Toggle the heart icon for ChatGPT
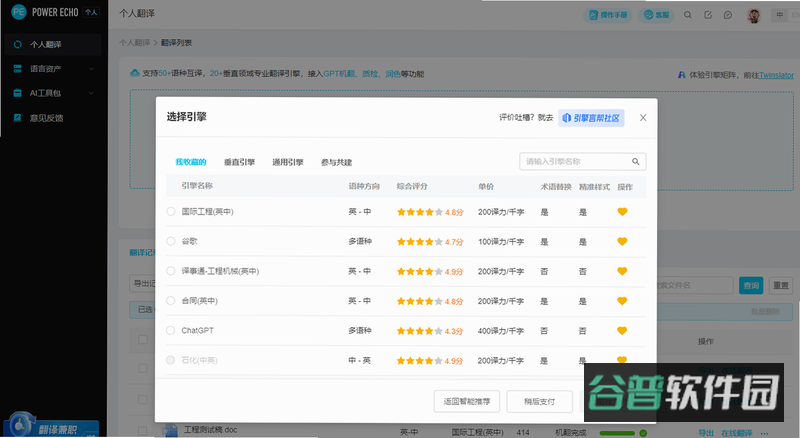This screenshot has width=800, height=438. [x=622, y=330]
